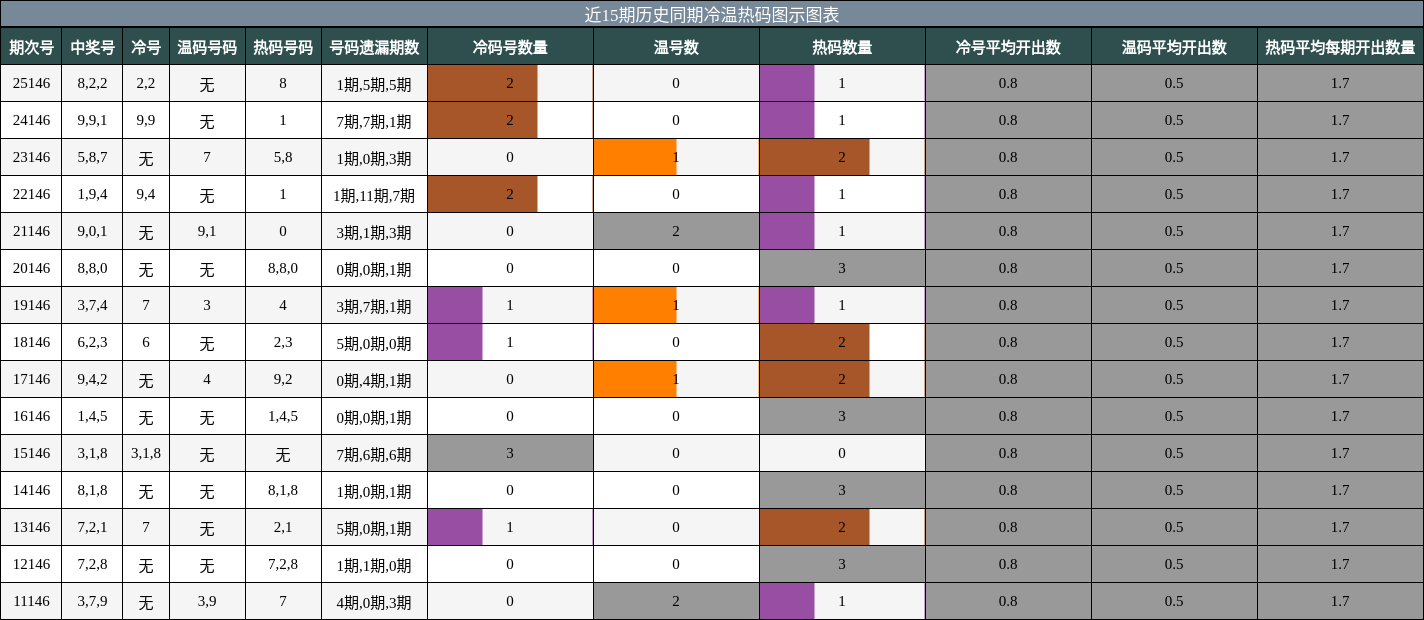Image resolution: width=1424 pixels, height=620 pixels.
Task: Click the 热码号码 column header
Action: (283, 47)
